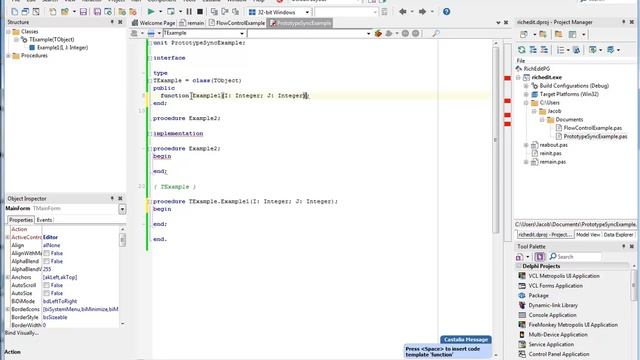Open the run button dropdown arrow
The image size is (640, 360).
[x=160, y=12]
